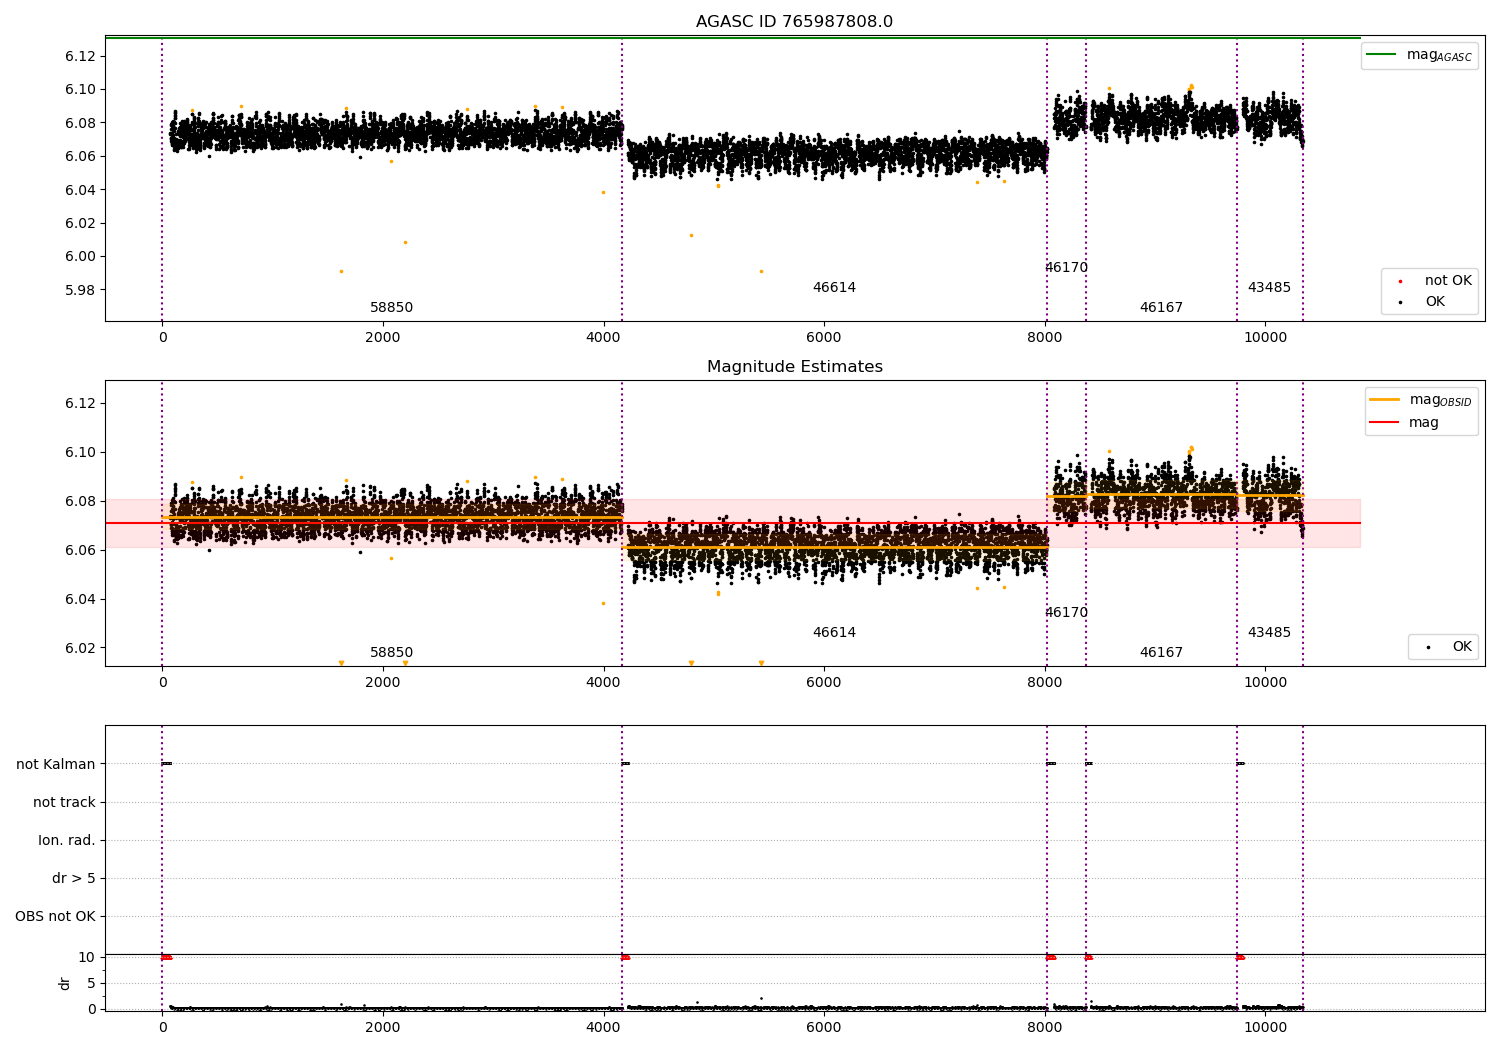Select the mag AGASC legend entry with green line
This screenshot has width=1500, height=1050.
(x=1419, y=55)
